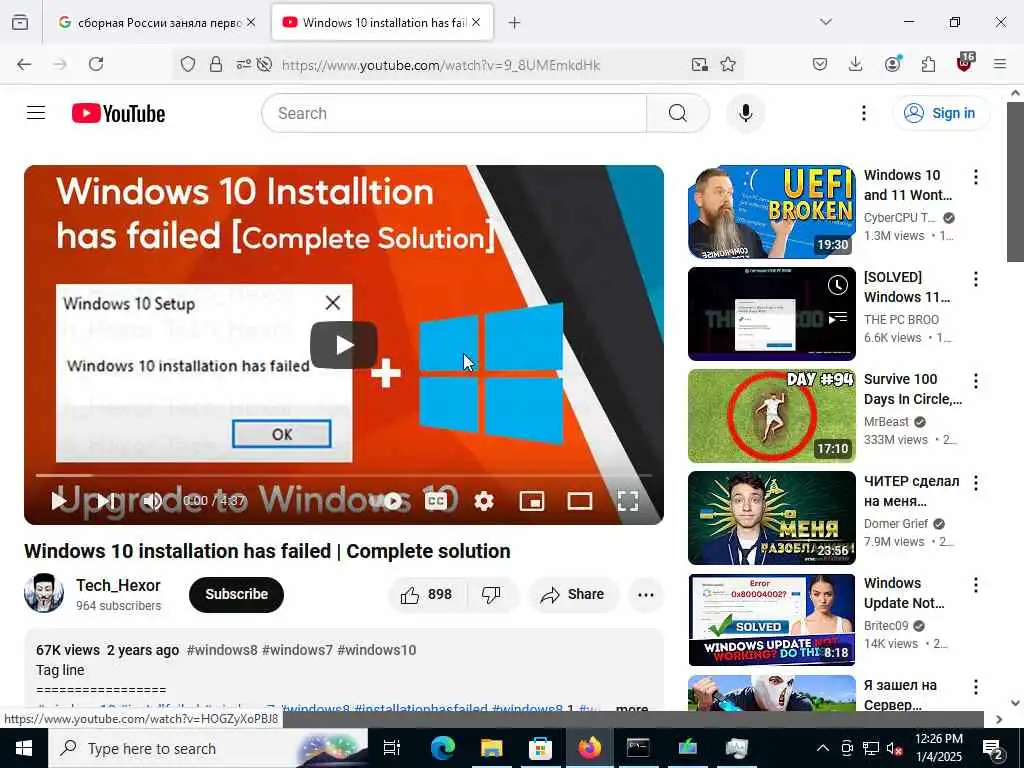Open a new browser tab
Viewport: 1024px width, 768px height.
point(514,23)
